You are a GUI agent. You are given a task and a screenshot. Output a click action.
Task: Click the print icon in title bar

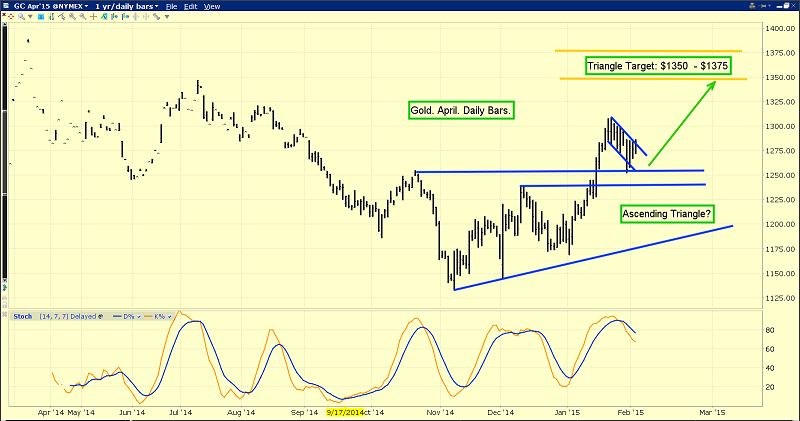click(752, 6)
